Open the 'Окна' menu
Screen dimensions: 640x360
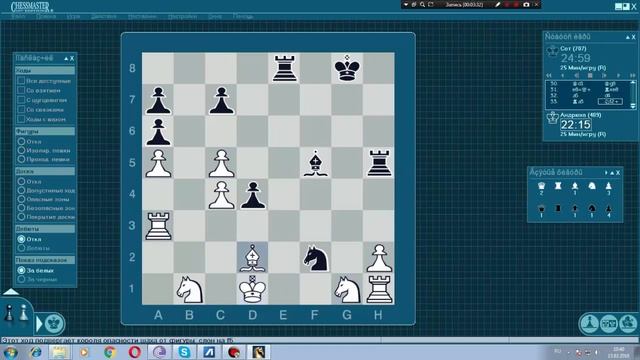point(215,16)
